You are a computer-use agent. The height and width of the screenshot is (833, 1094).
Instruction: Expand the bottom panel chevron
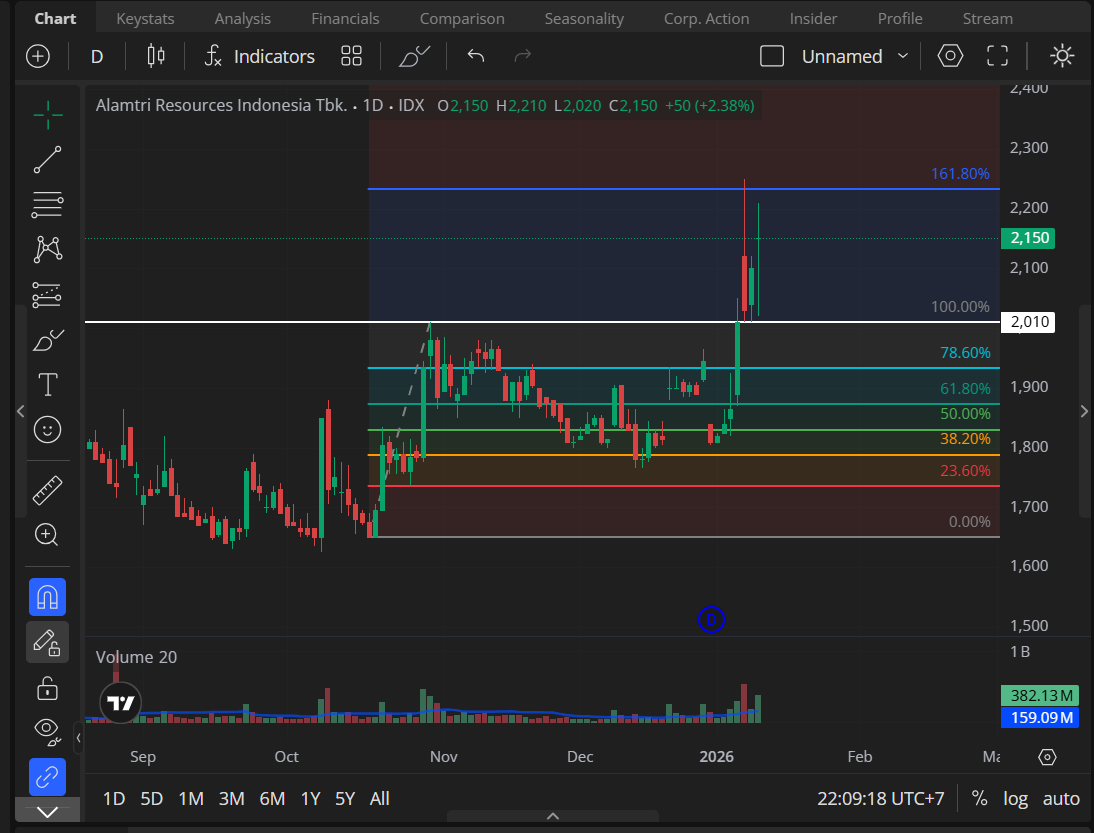pyautogui.click(x=553, y=816)
